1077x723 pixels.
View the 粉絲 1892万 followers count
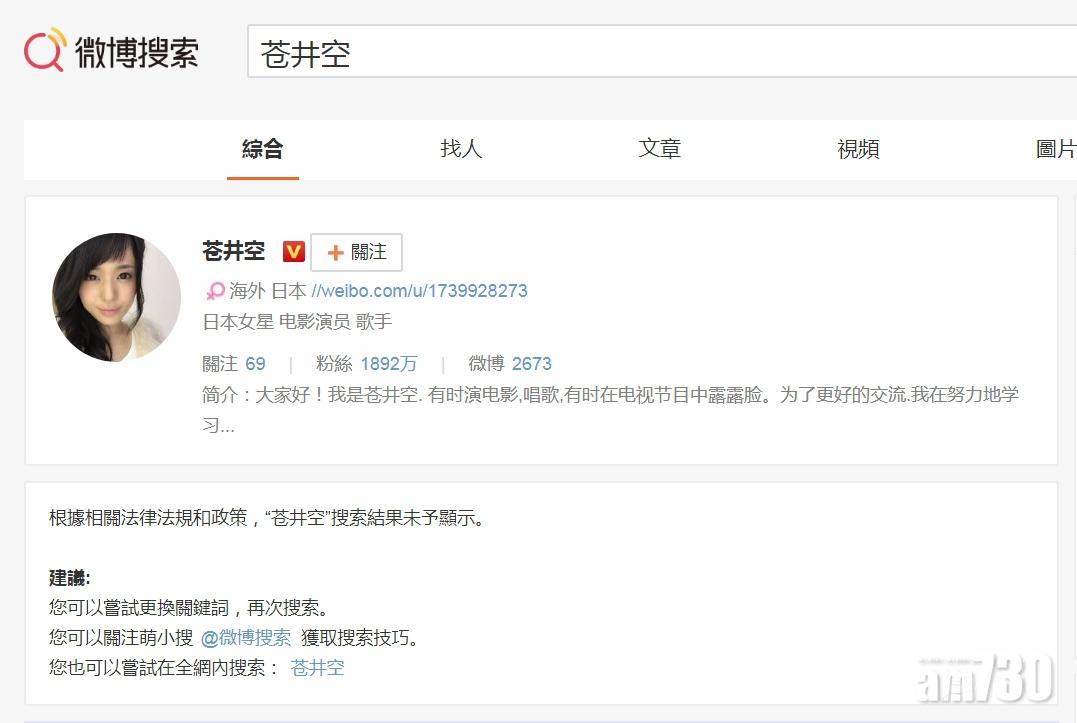(367, 364)
